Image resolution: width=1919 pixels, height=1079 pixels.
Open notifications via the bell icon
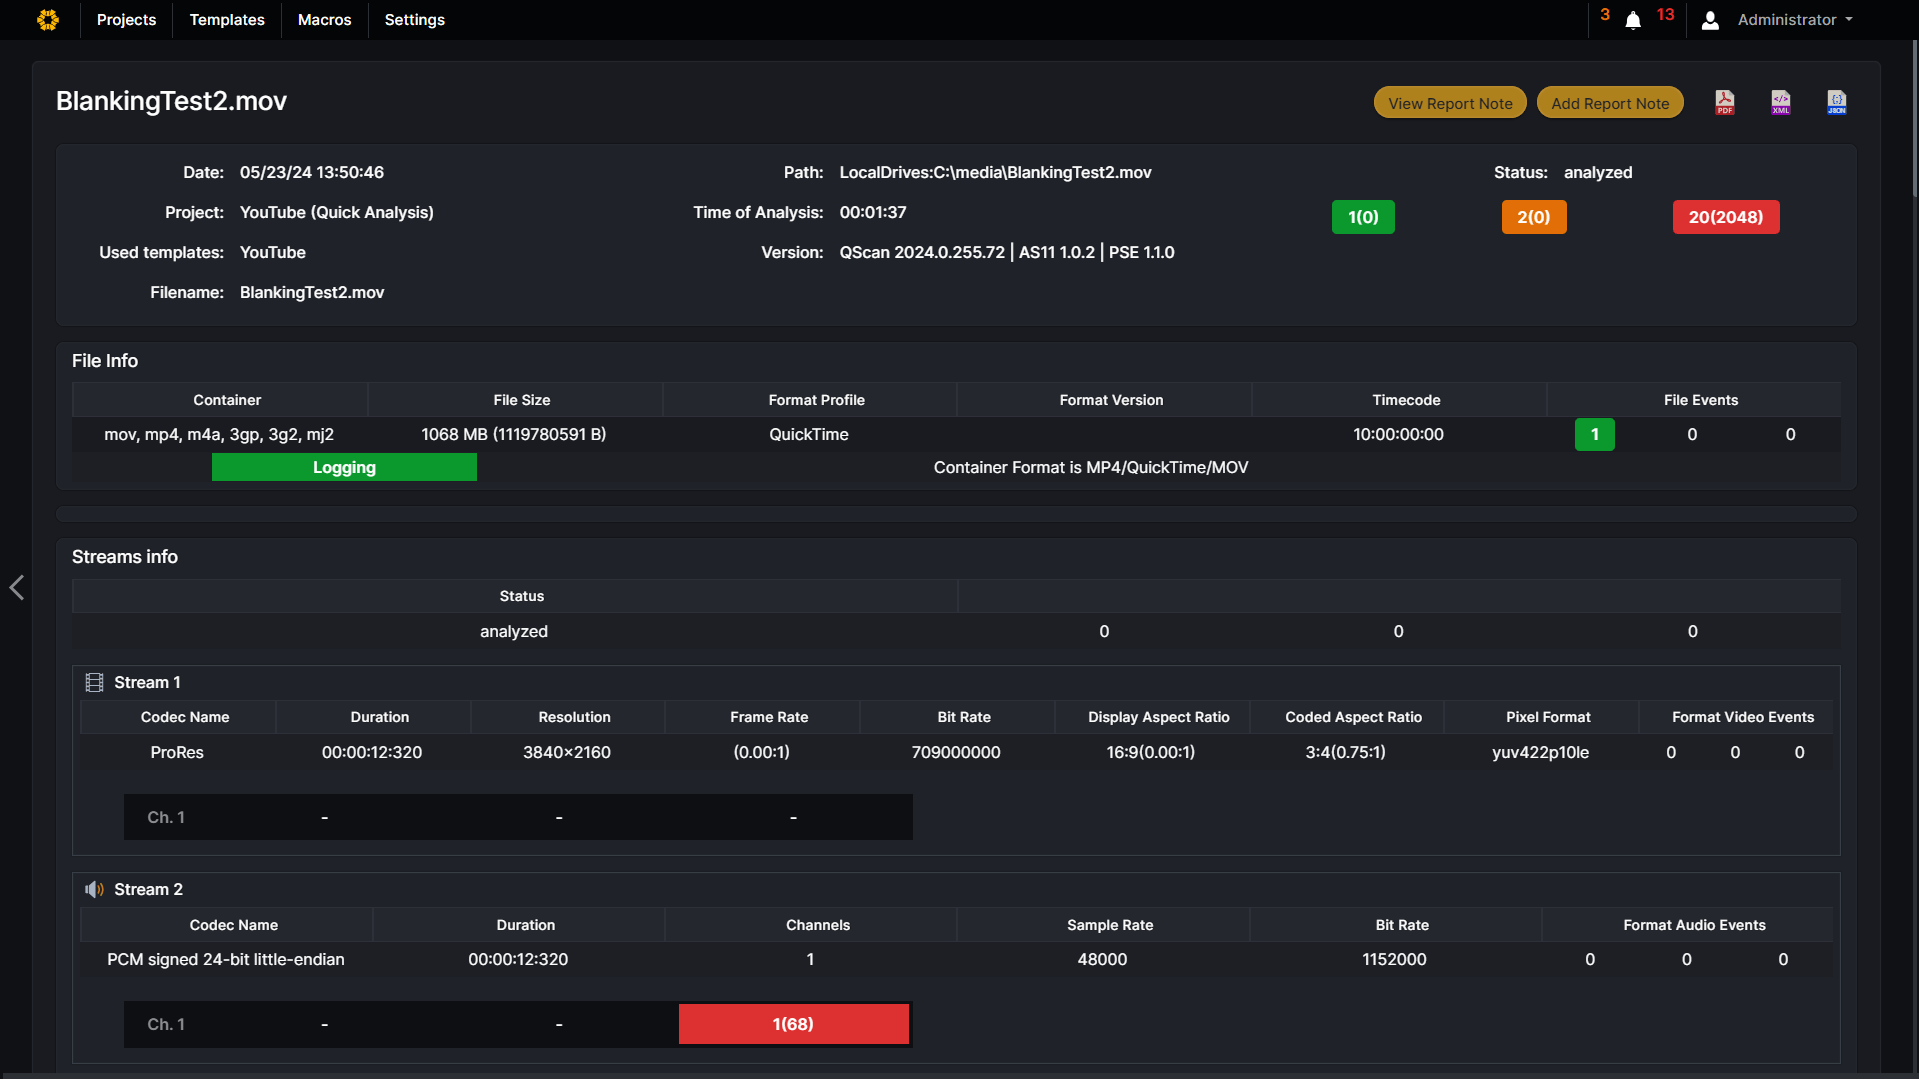[1632, 20]
